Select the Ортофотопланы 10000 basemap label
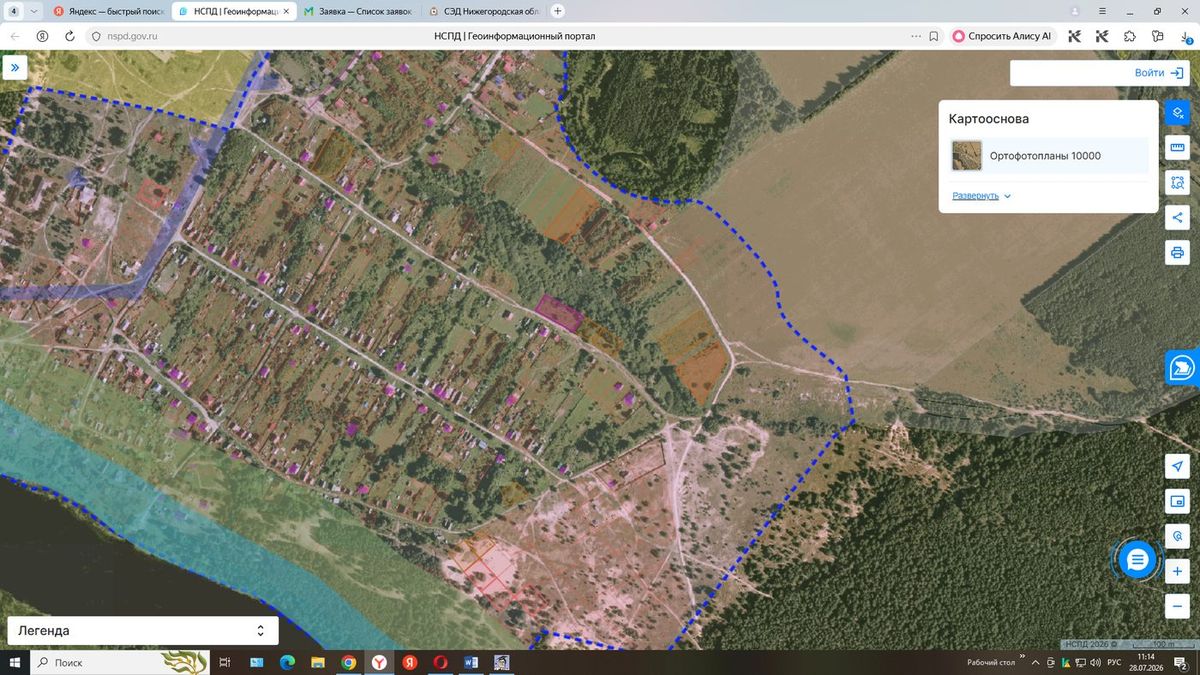The height and width of the screenshot is (675, 1200). pos(1045,156)
